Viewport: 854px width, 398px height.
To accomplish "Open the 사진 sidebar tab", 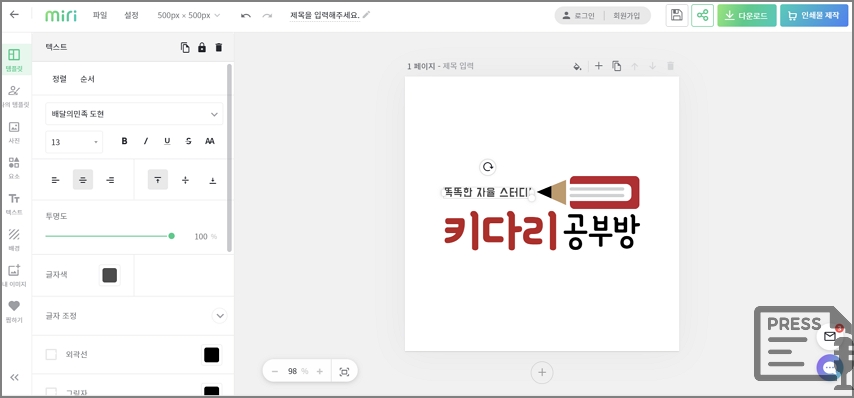I will (x=14, y=132).
